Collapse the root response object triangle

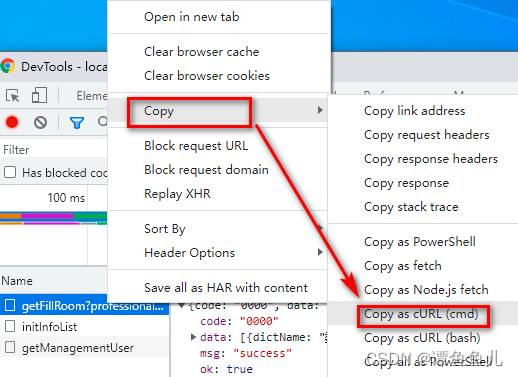(x=182, y=305)
